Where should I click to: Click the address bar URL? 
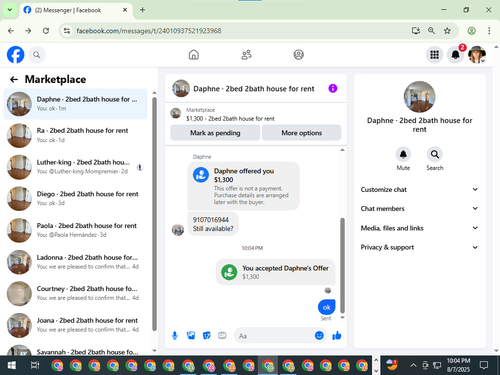tap(149, 31)
